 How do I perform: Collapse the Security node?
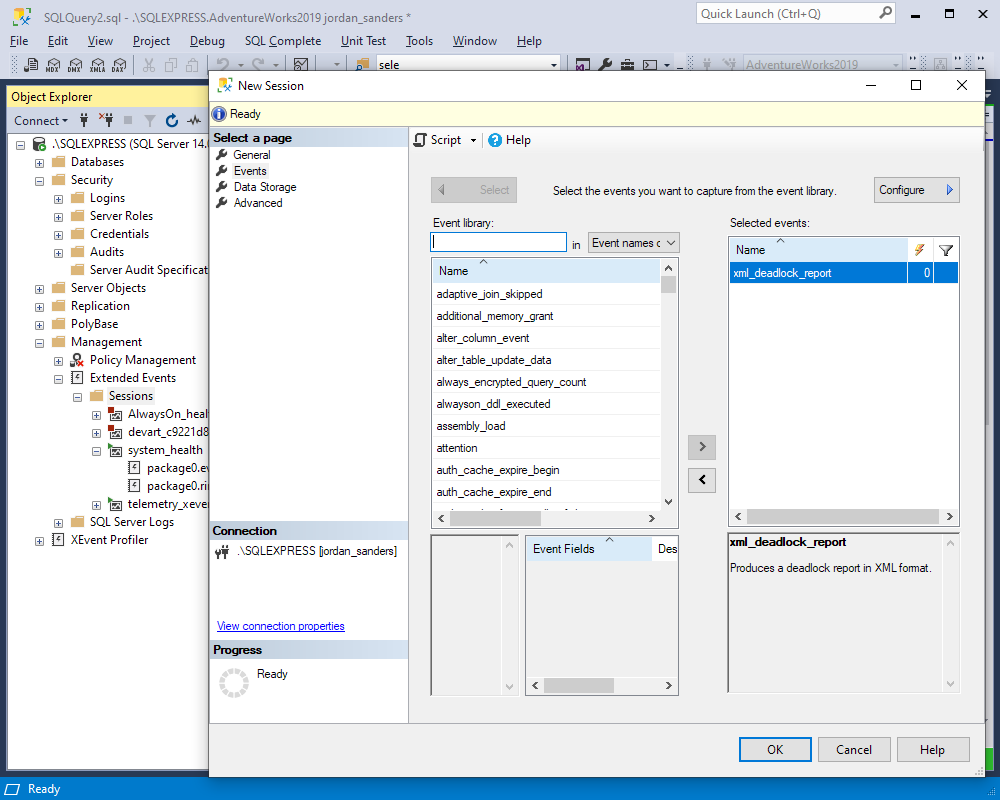tap(40, 181)
